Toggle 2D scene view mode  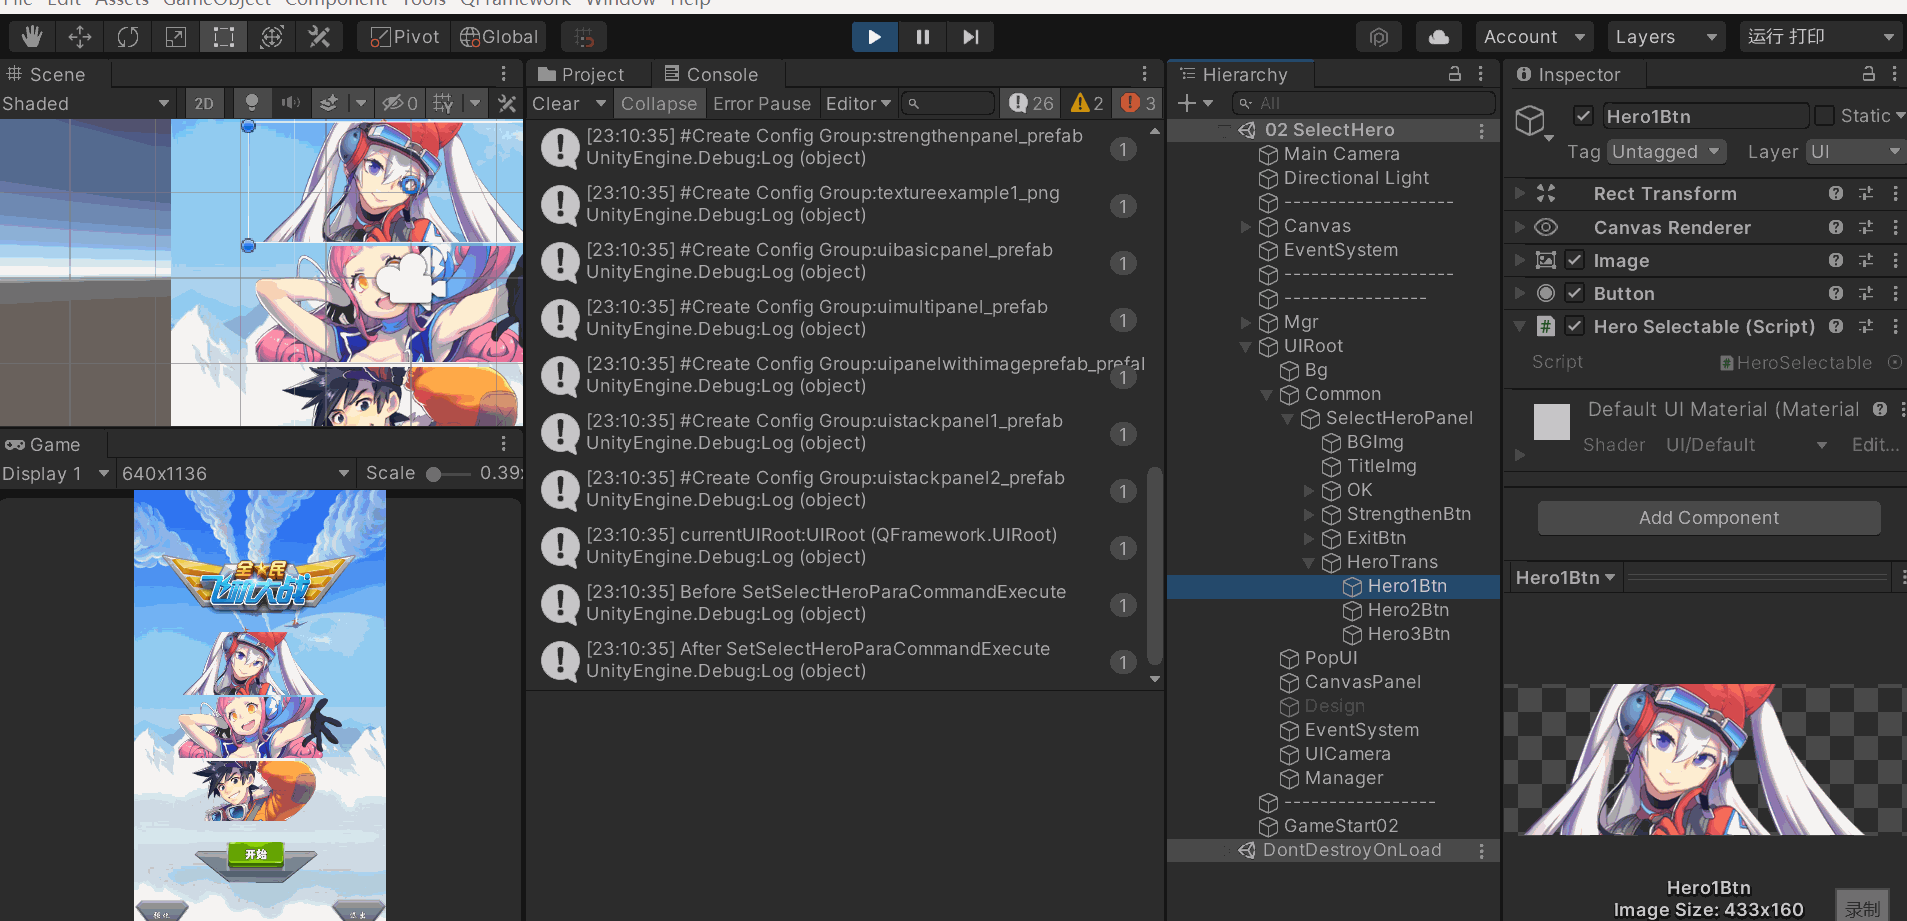pos(204,104)
